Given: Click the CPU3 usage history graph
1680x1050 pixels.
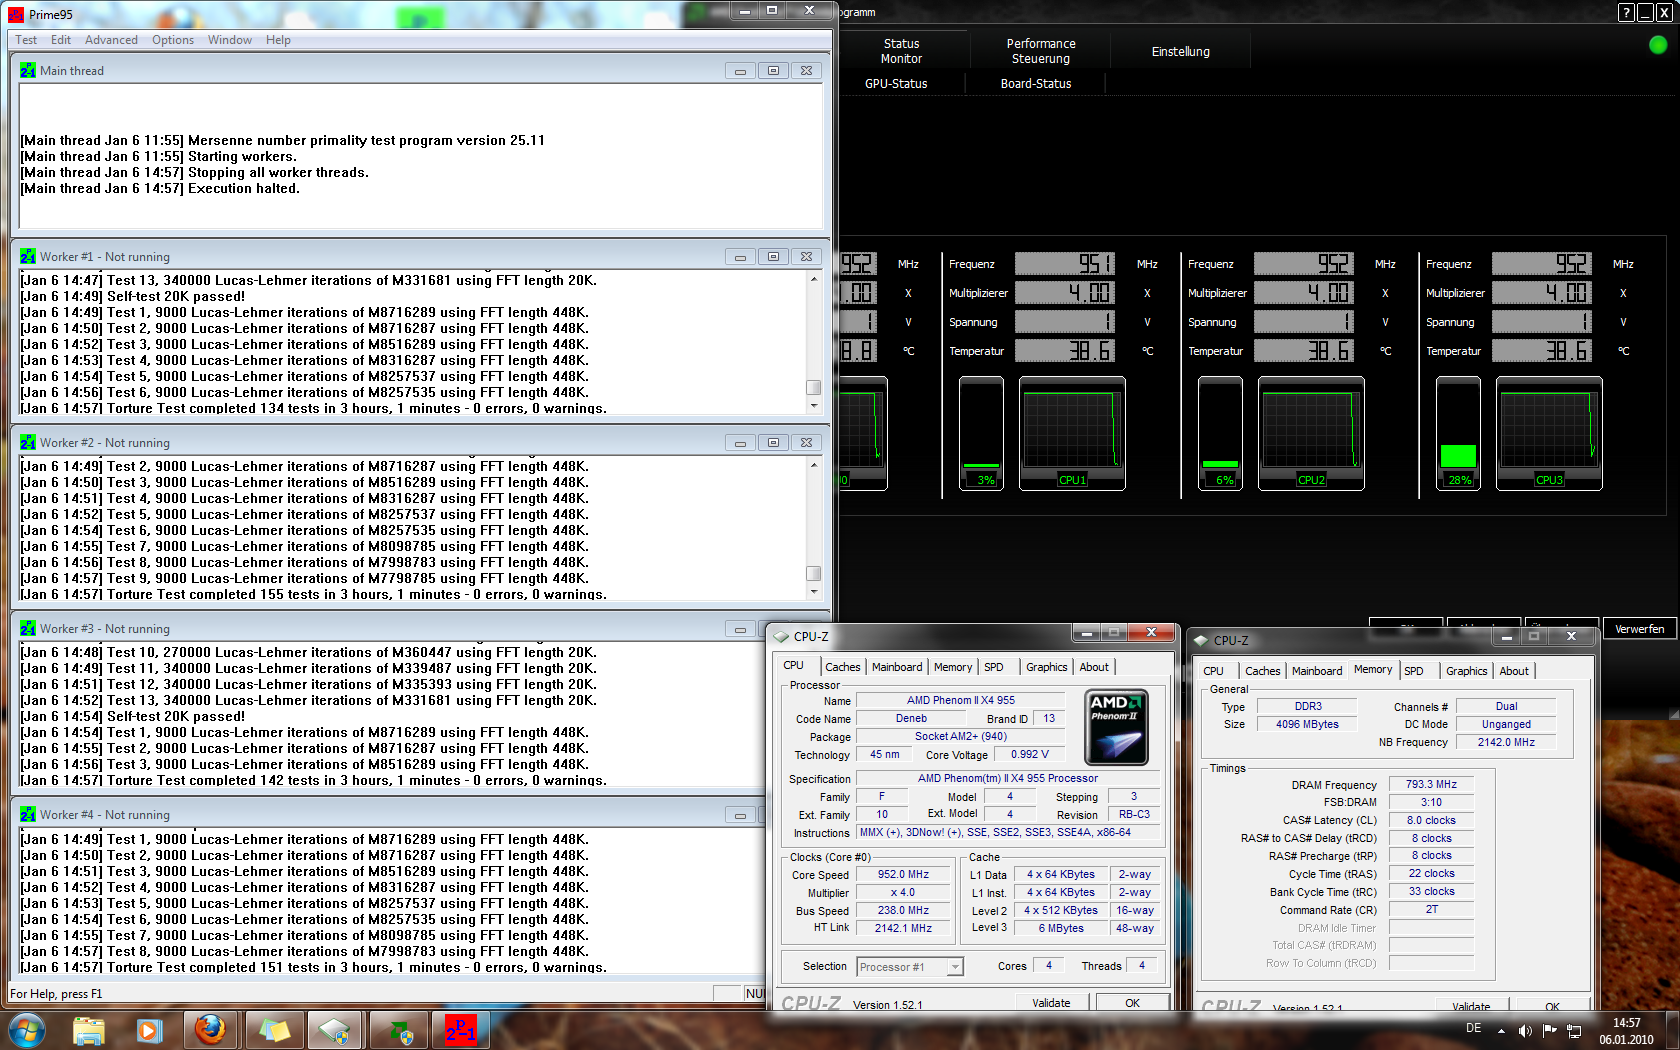Looking at the screenshot, I should (x=1549, y=434).
